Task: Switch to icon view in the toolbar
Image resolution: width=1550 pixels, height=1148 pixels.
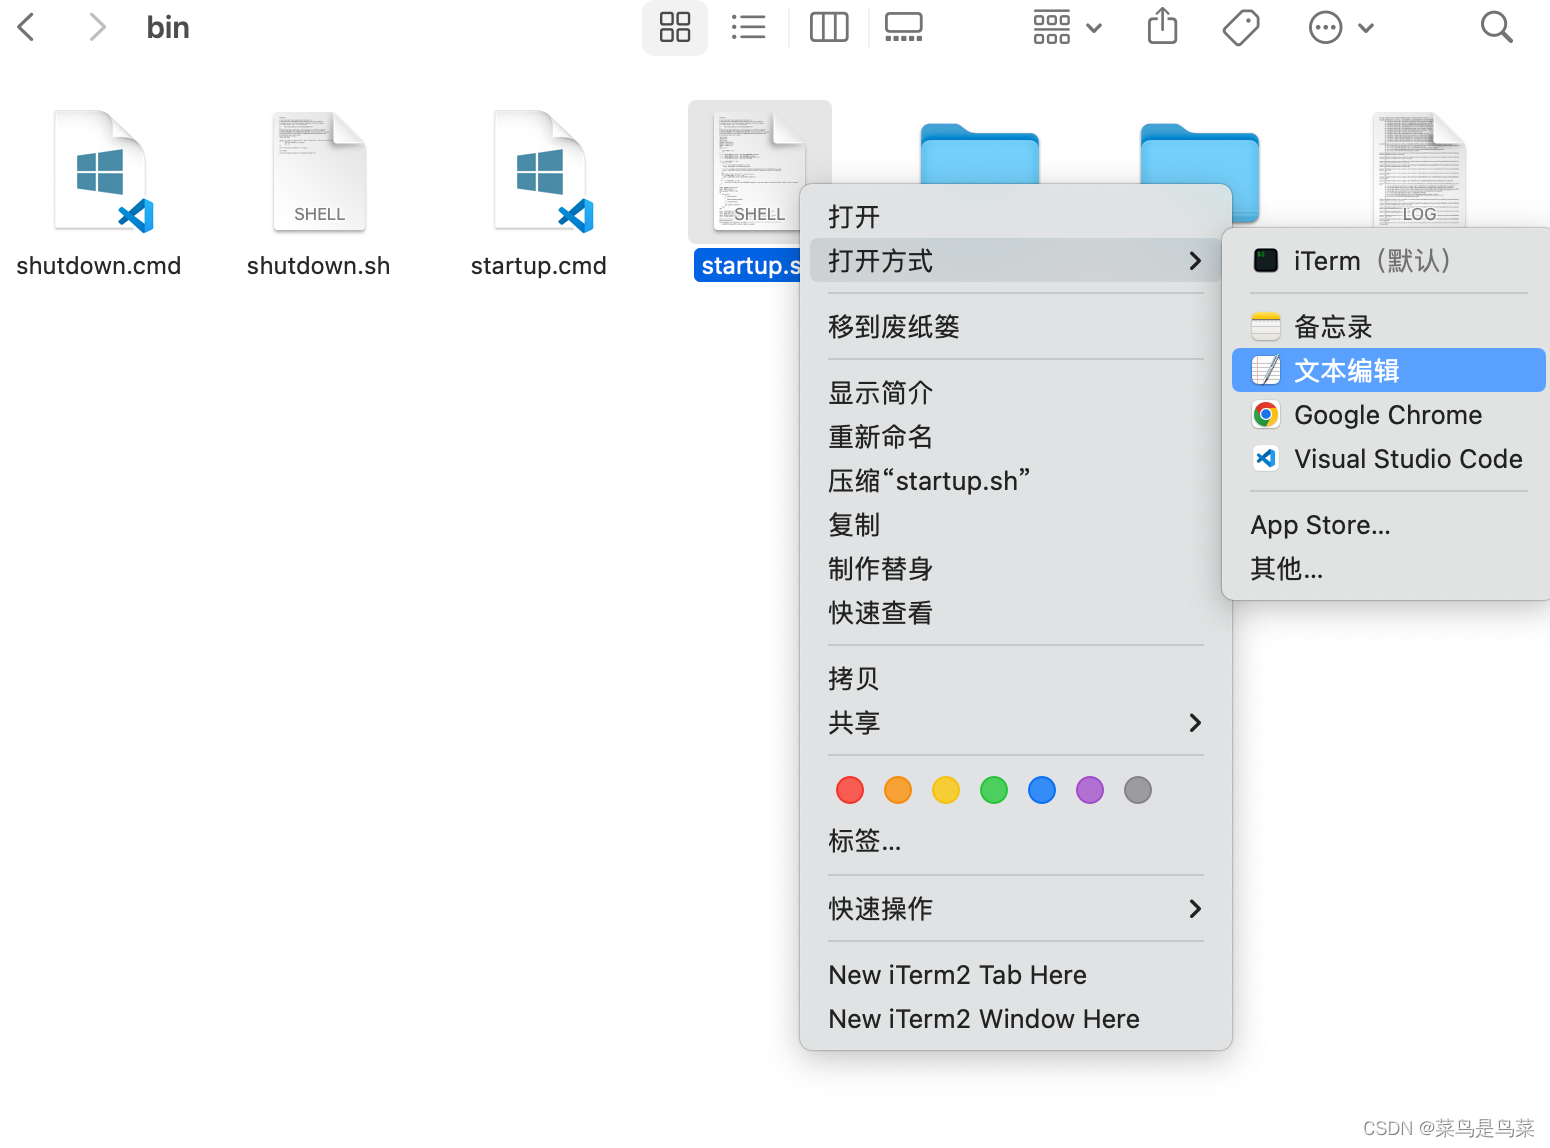Action: 674,27
